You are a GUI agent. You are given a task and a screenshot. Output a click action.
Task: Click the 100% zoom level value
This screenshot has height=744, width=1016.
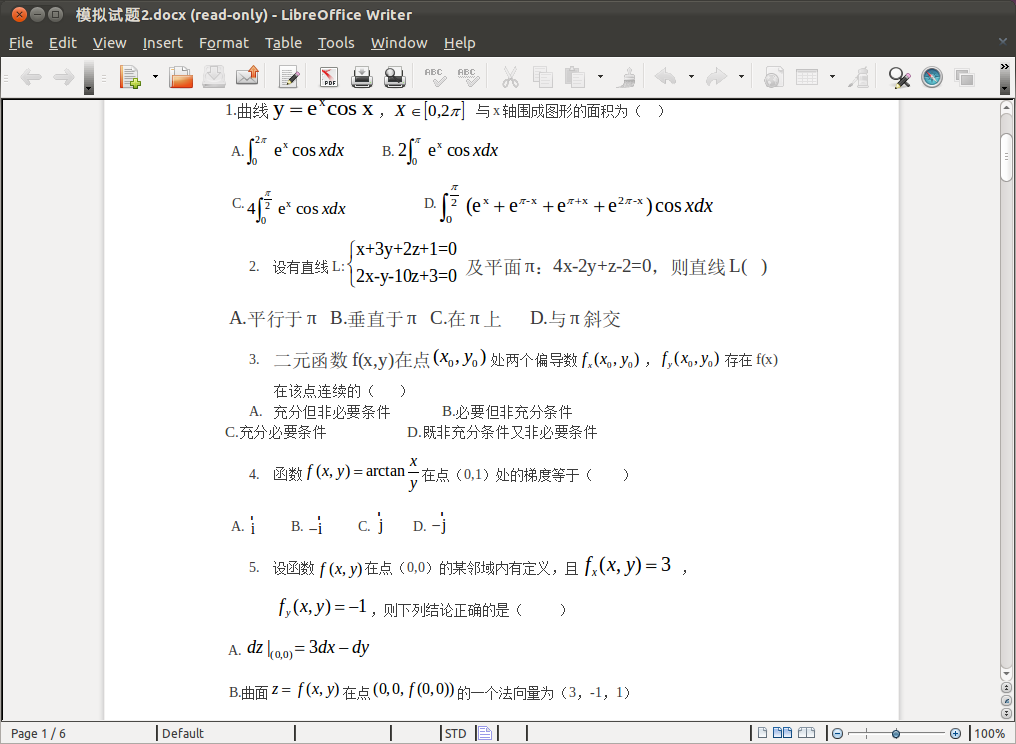point(989,733)
